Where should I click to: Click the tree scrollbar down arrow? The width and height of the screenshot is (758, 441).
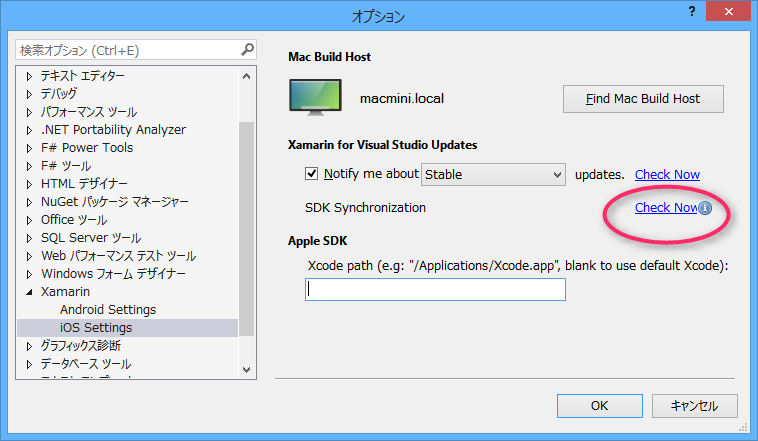pyautogui.click(x=247, y=369)
